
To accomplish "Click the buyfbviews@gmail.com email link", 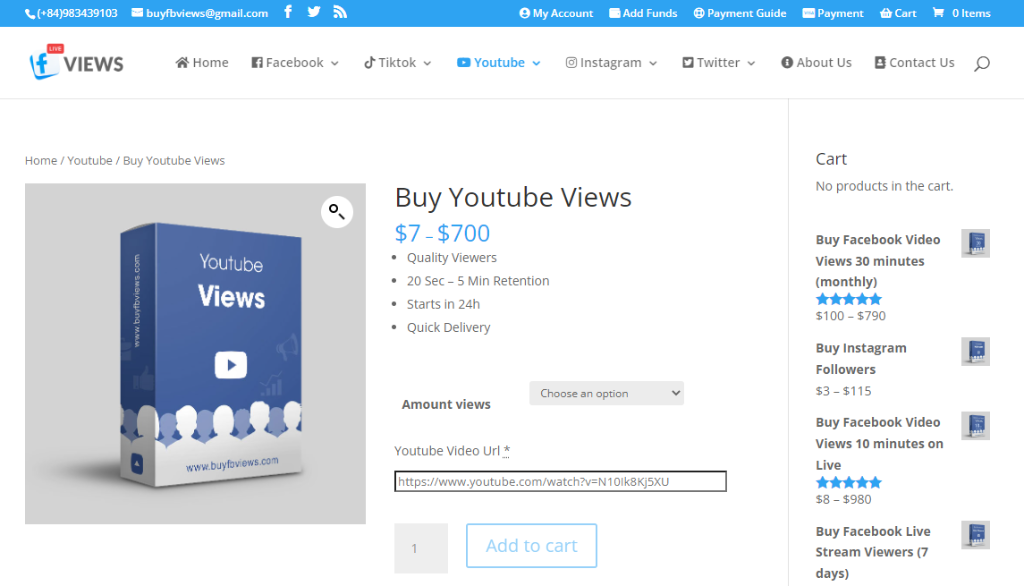I will [x=200, y=13].
